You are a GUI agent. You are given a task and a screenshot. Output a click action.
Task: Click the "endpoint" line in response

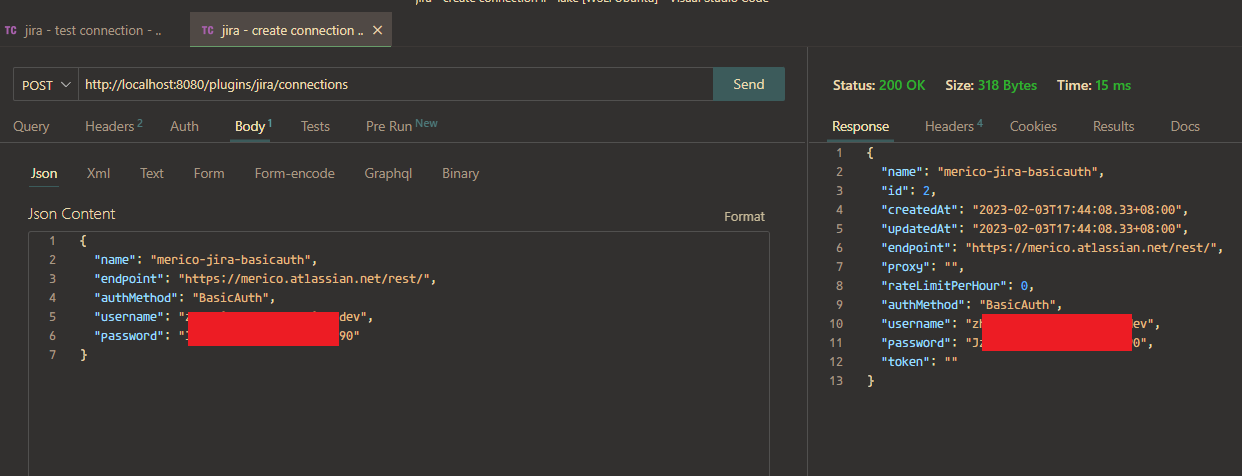point(1052,247)
